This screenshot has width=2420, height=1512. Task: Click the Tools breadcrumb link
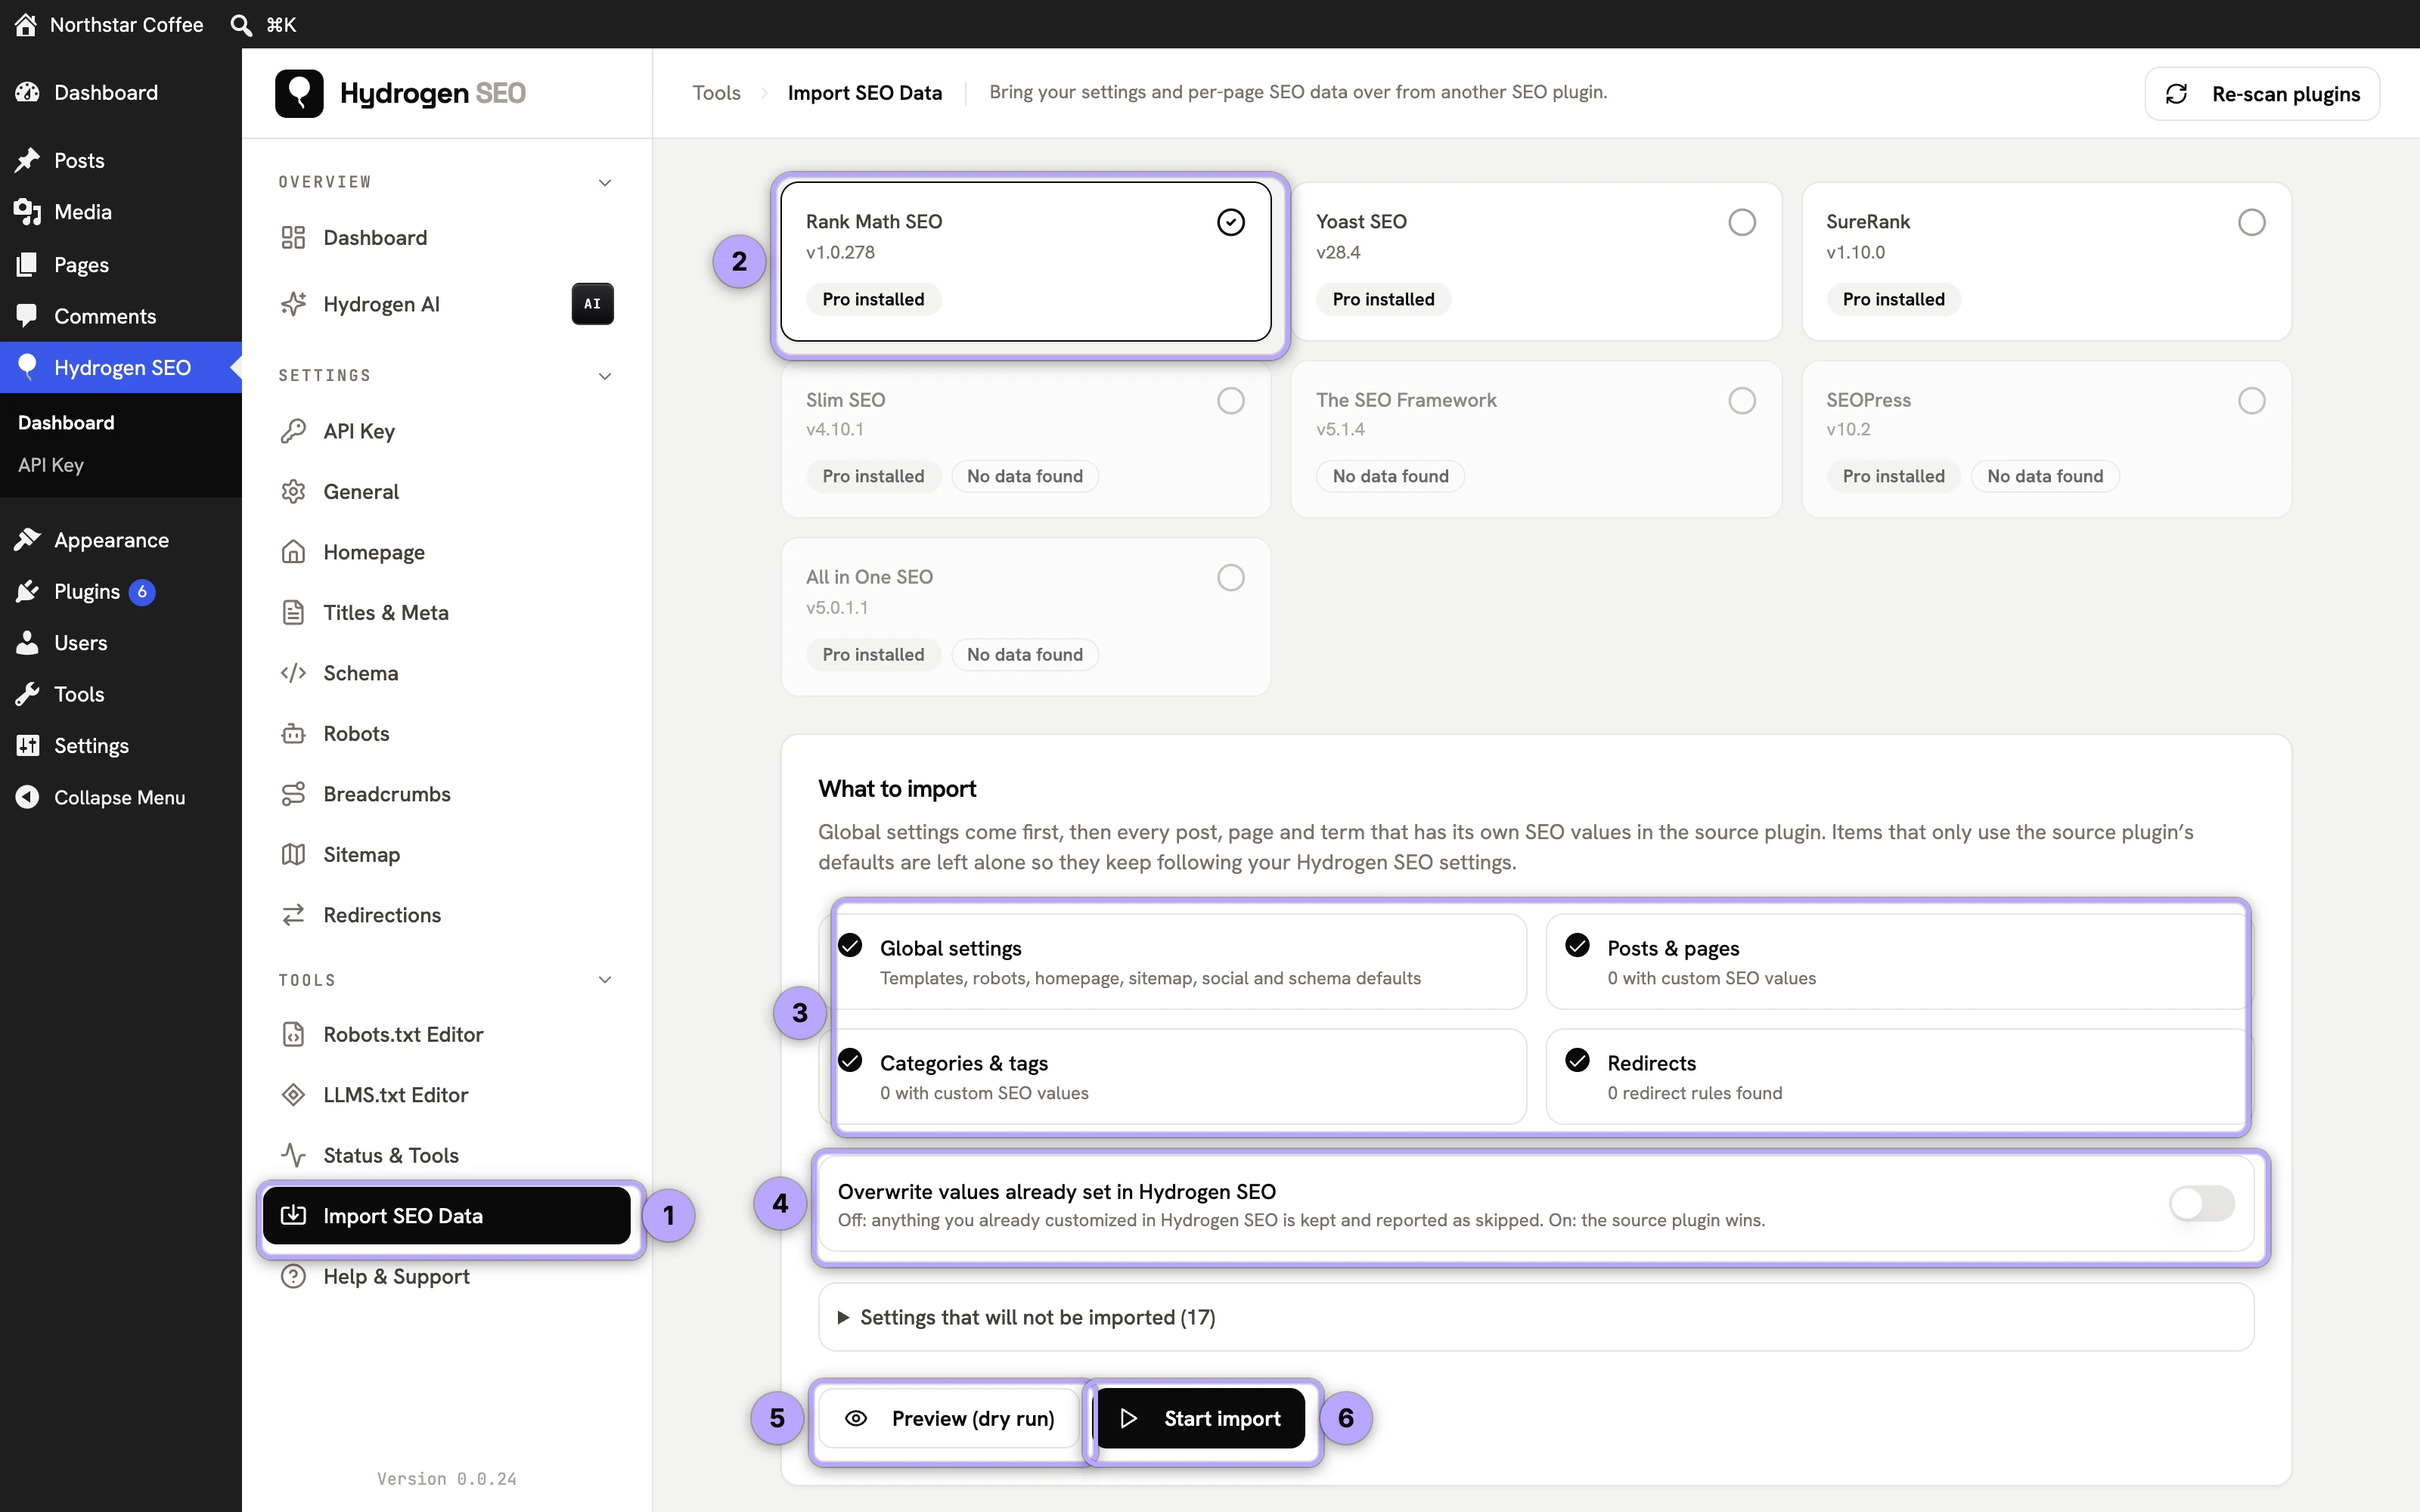pos(717,93)
